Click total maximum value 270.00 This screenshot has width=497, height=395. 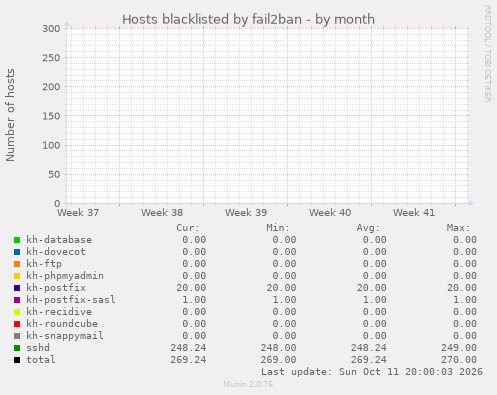point(459,360)
